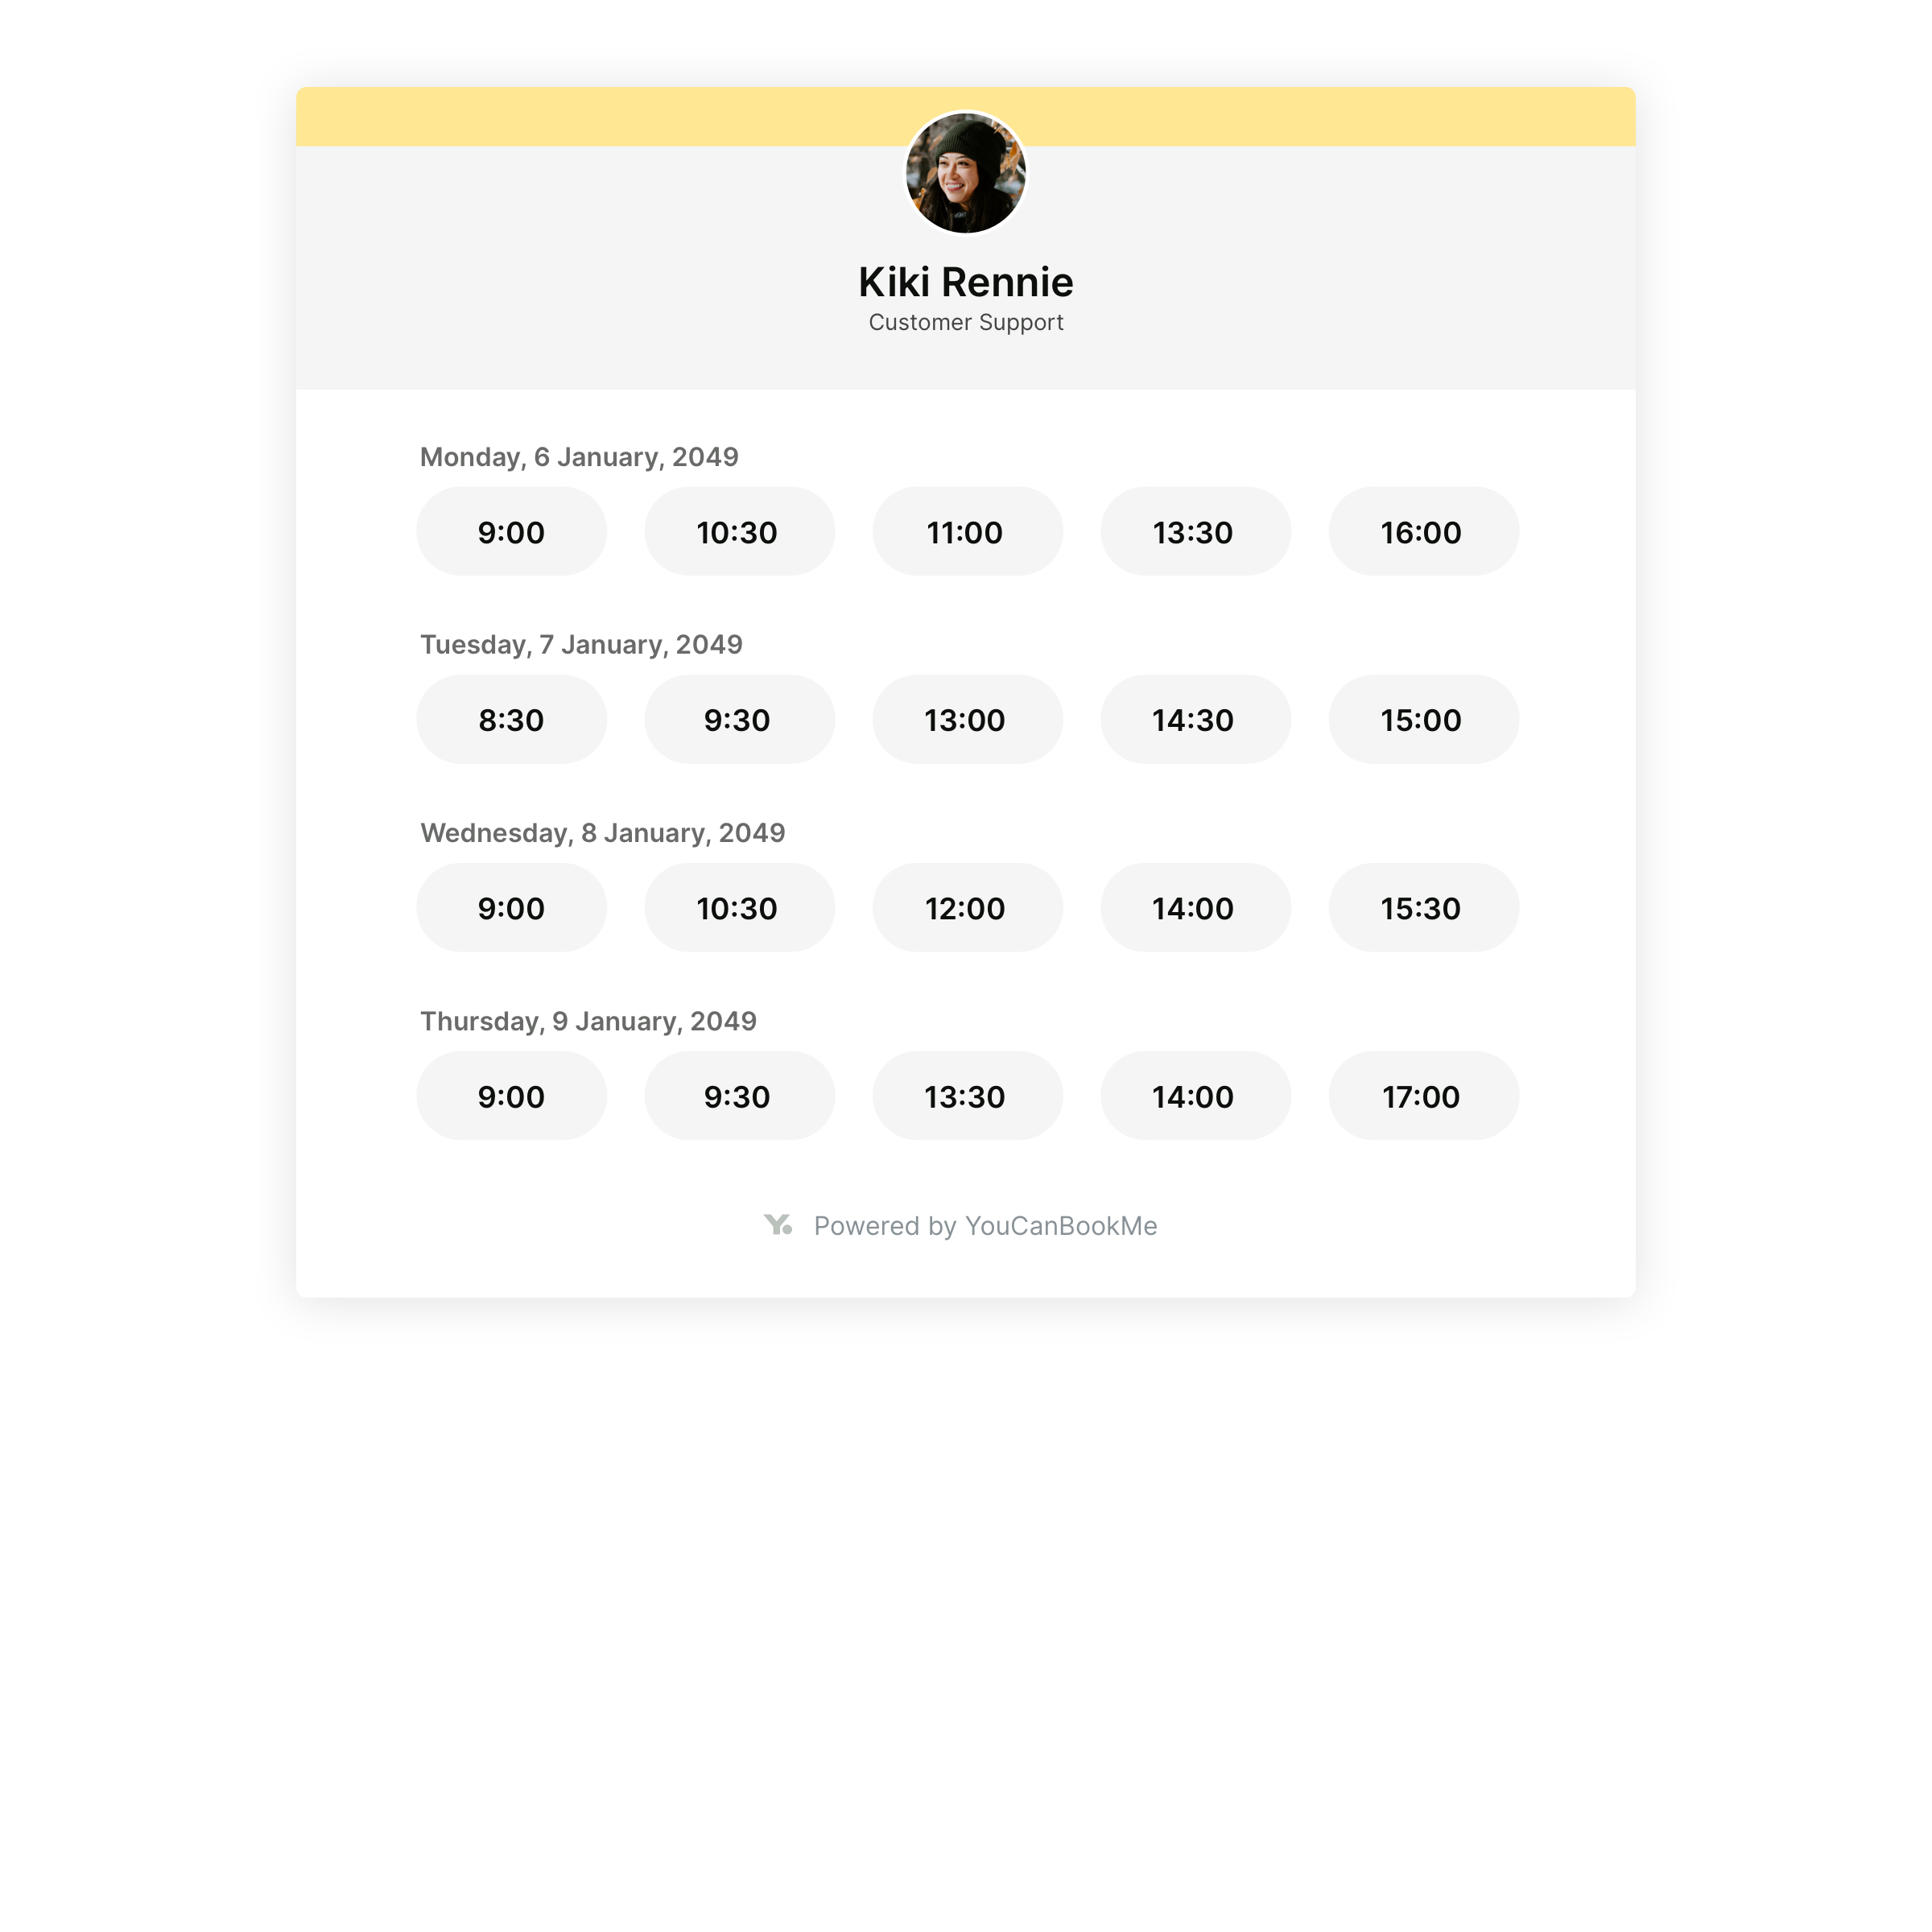Click the Kiki Rennie name heading
The image size is (1932, 1932).
coord(965,282)
